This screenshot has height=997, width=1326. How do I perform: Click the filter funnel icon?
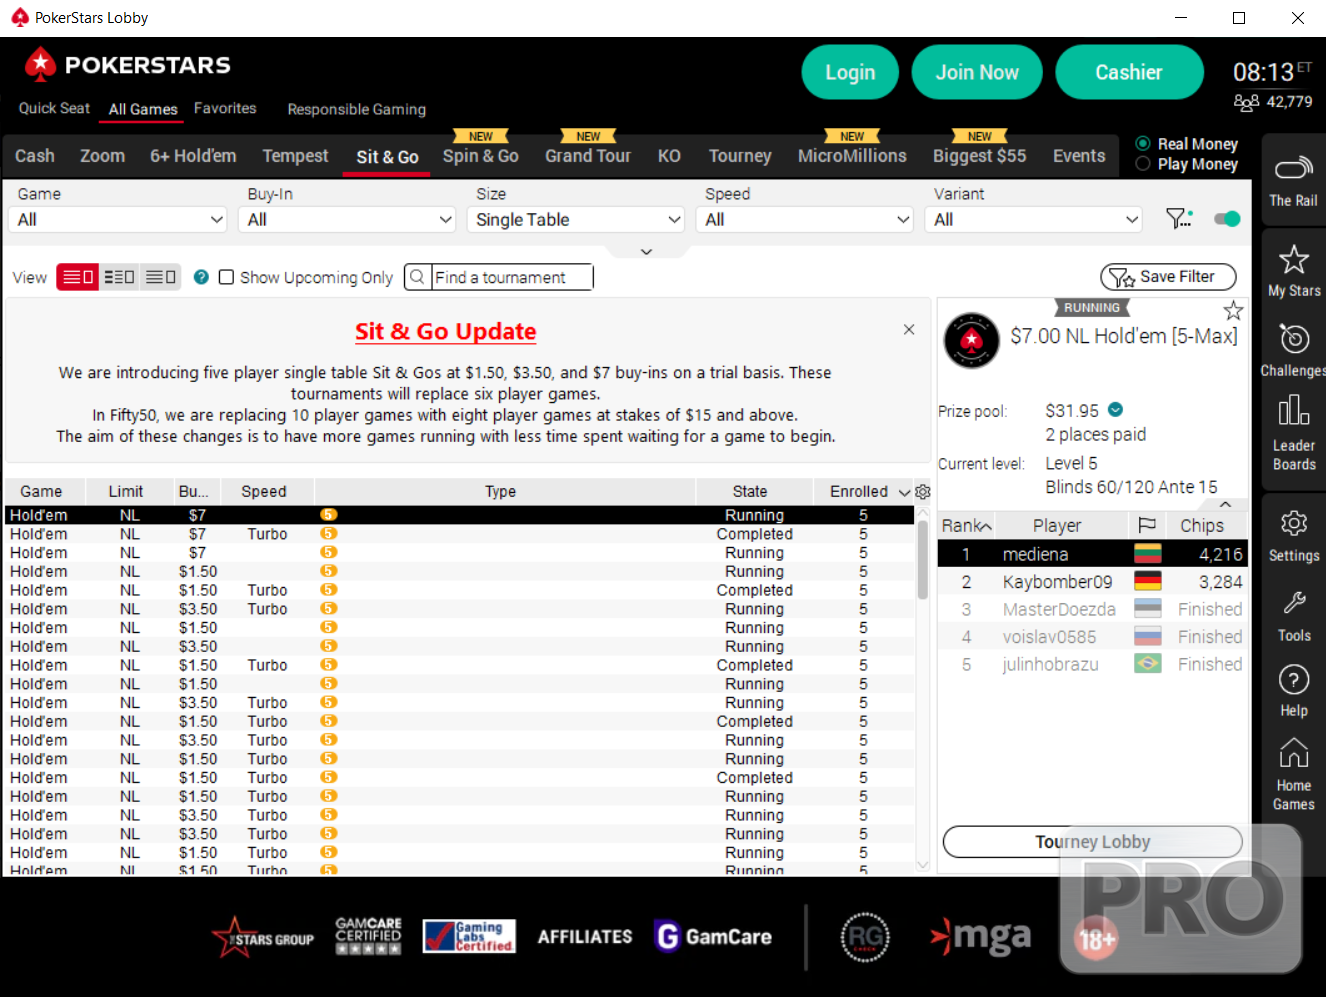1179,219
